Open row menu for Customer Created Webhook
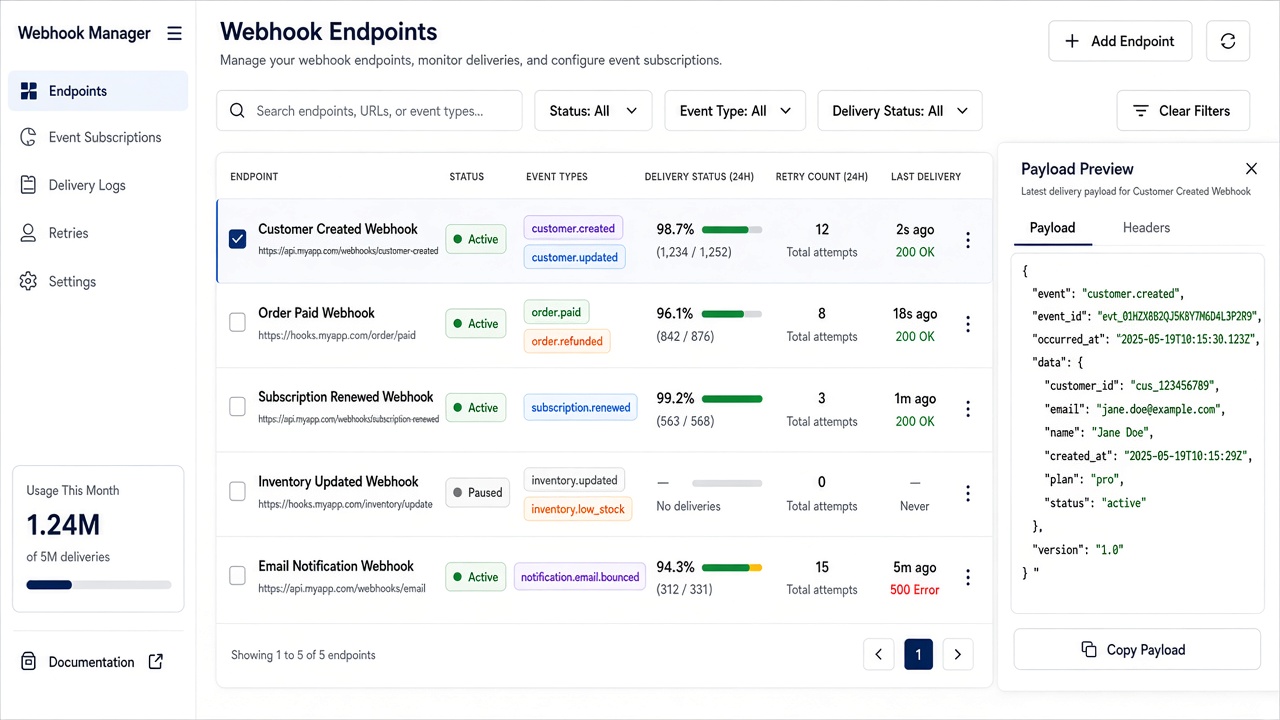The height and width of the screenshot is (720, 1280). point(967,240)
